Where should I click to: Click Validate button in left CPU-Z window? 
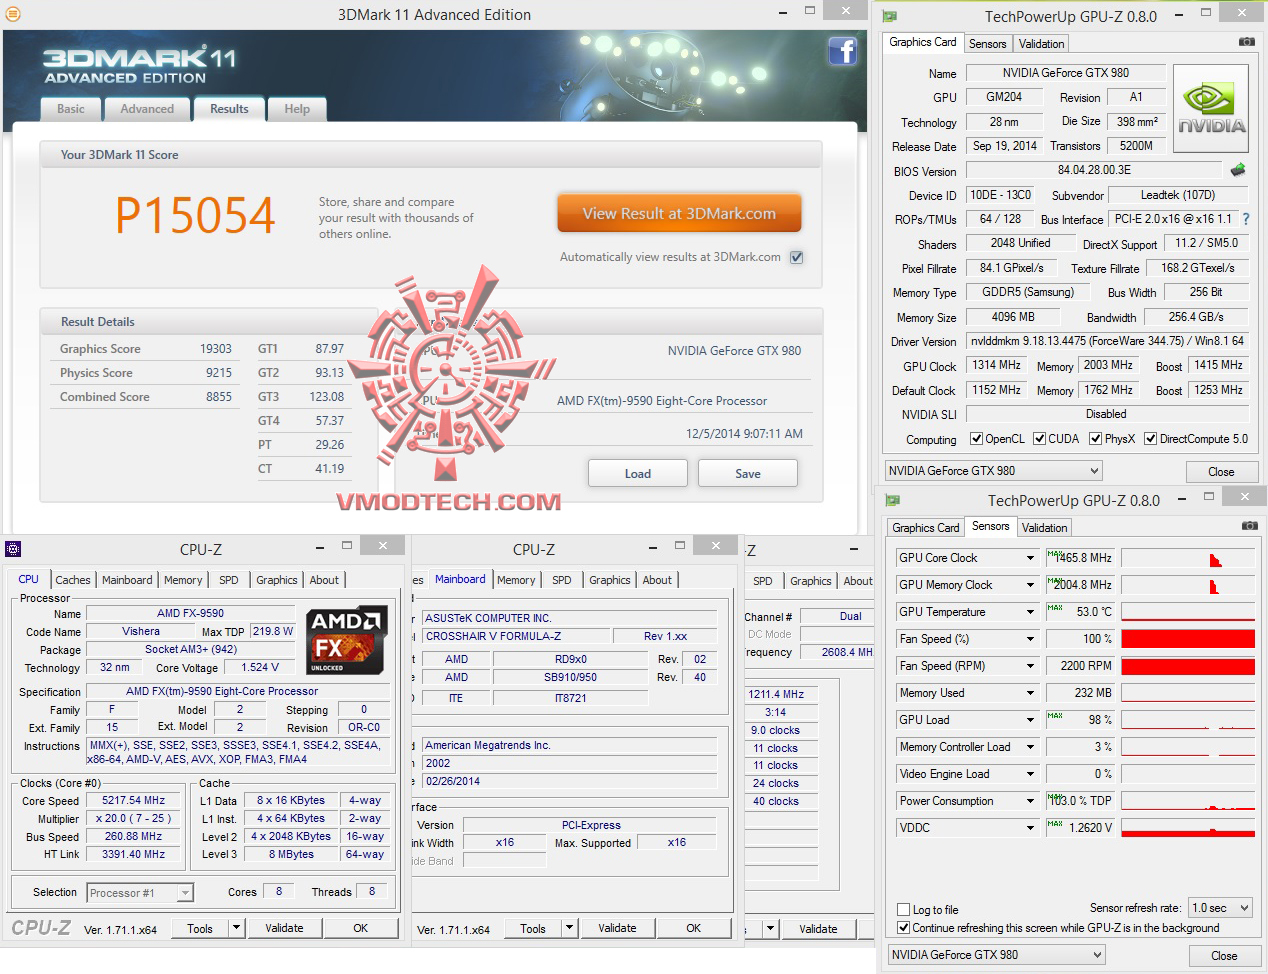(x=284, y=928)
